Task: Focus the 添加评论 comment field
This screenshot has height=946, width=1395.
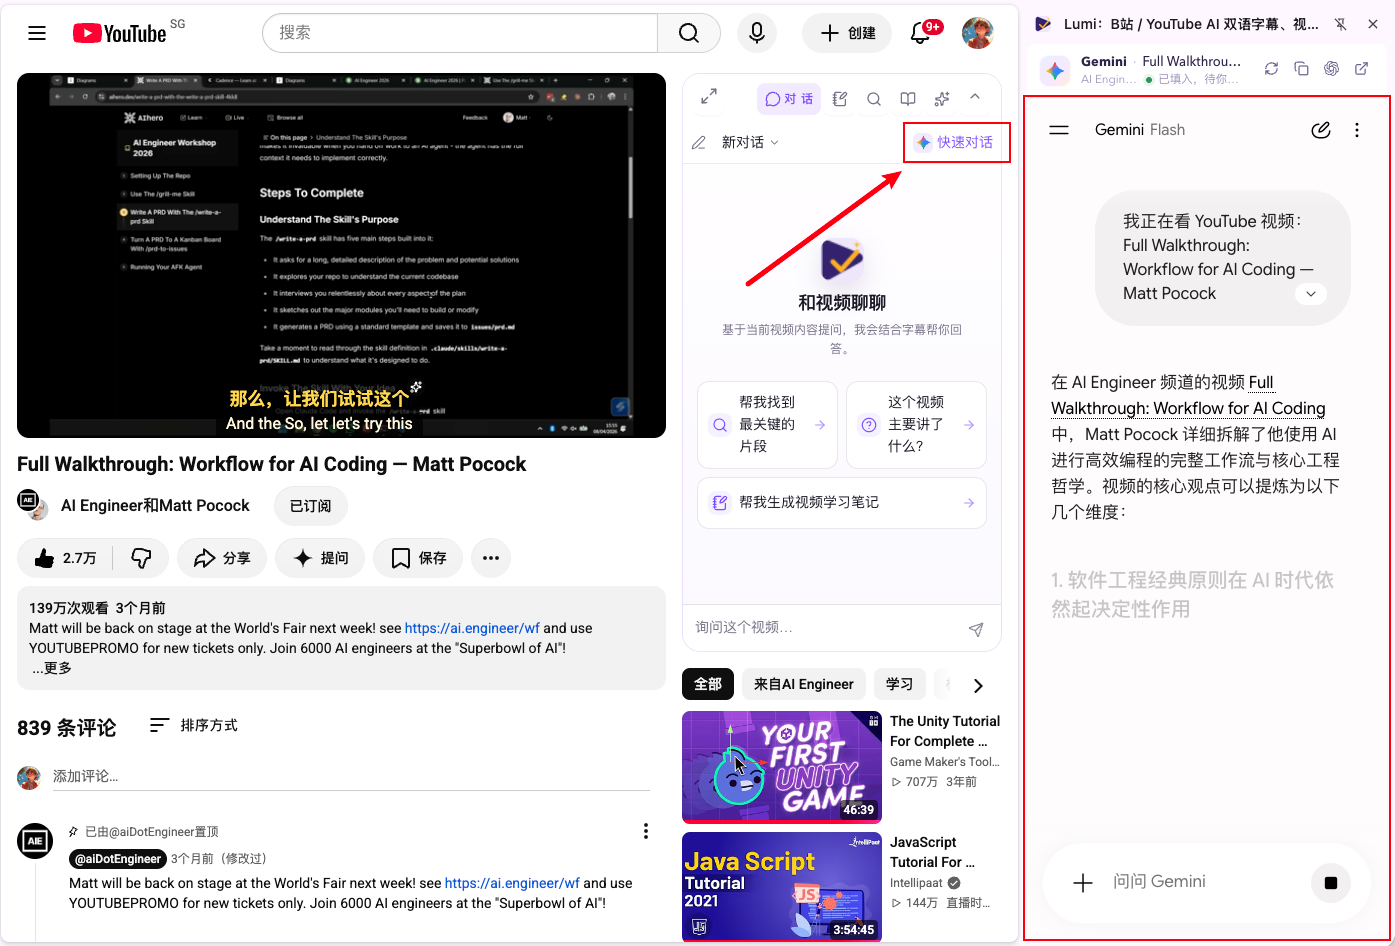Action: 351,777
